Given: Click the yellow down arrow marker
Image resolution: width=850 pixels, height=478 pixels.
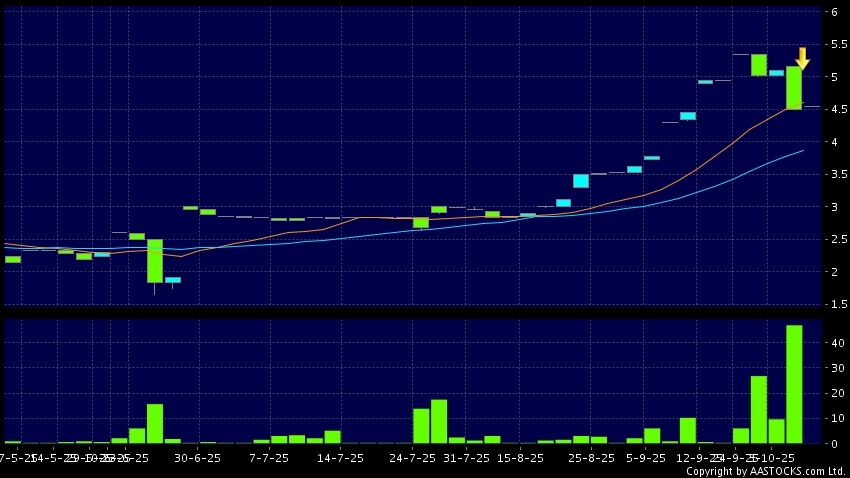Looking at the screenshot, I should point(802,58).
